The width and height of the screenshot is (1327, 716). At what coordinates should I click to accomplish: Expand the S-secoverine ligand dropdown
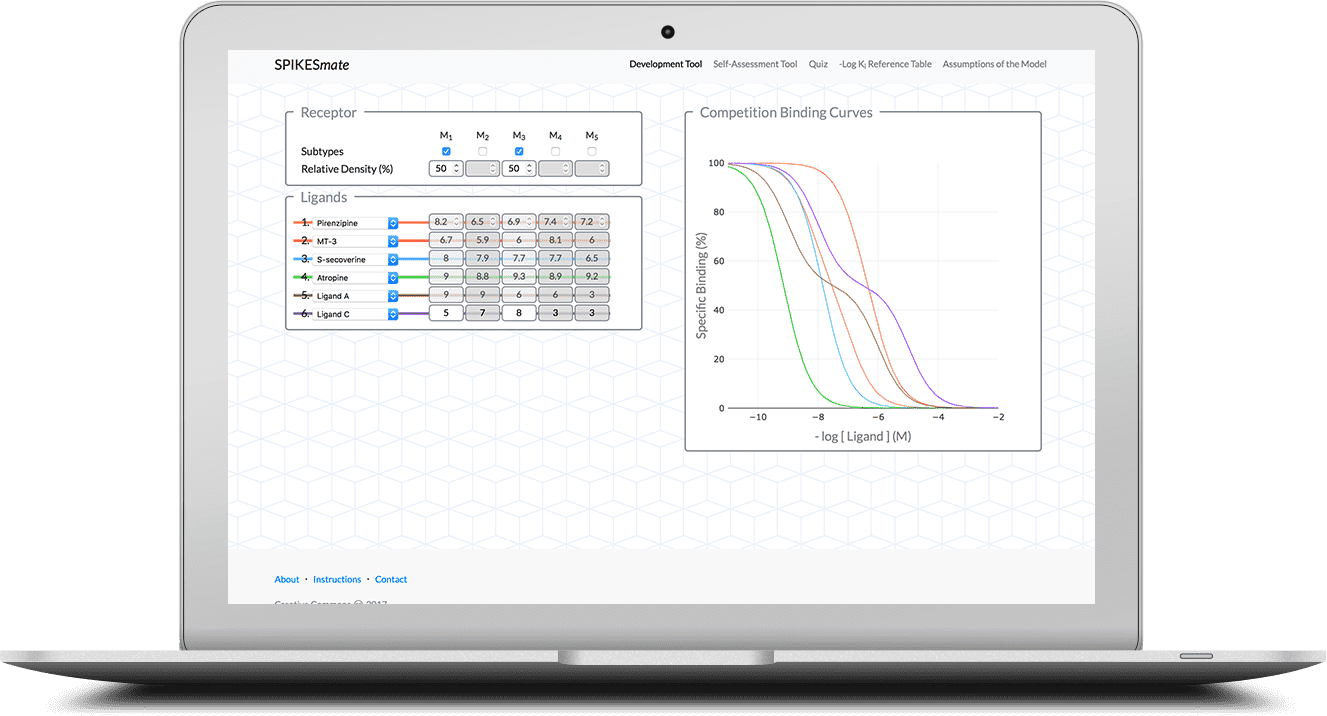(x=393, y=259)
